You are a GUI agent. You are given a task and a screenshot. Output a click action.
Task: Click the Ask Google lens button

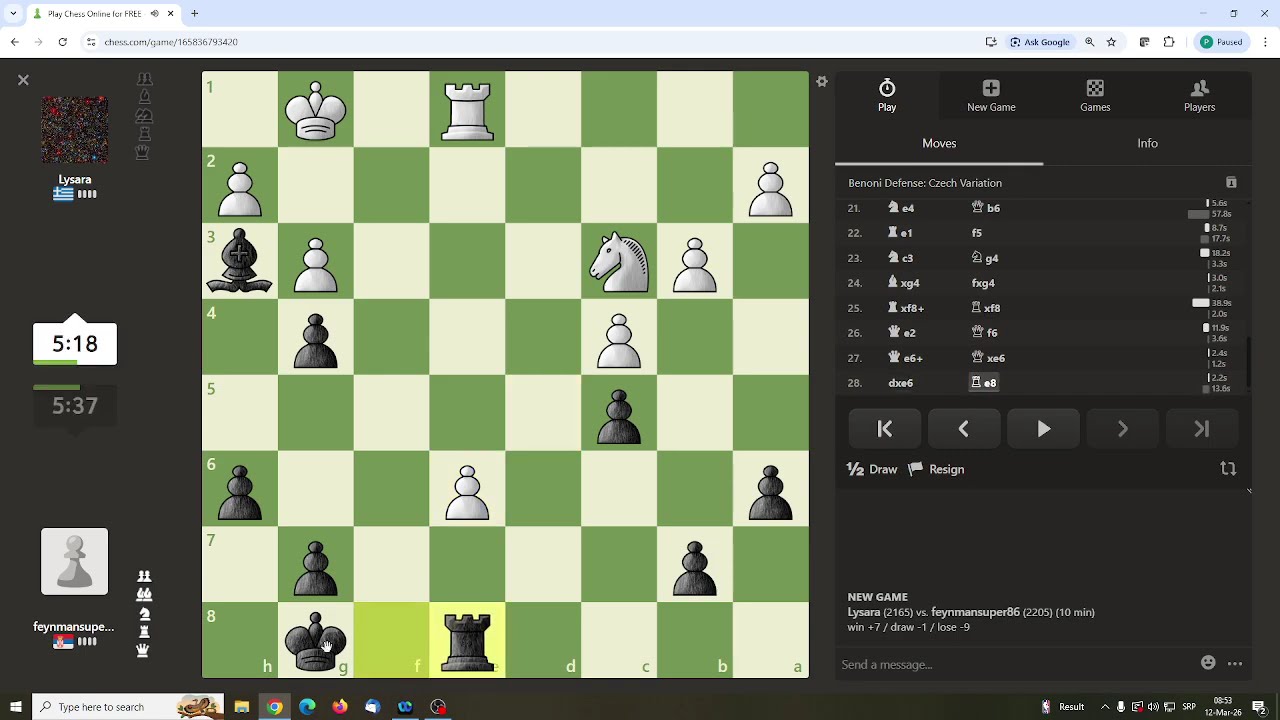[1040, 42]
